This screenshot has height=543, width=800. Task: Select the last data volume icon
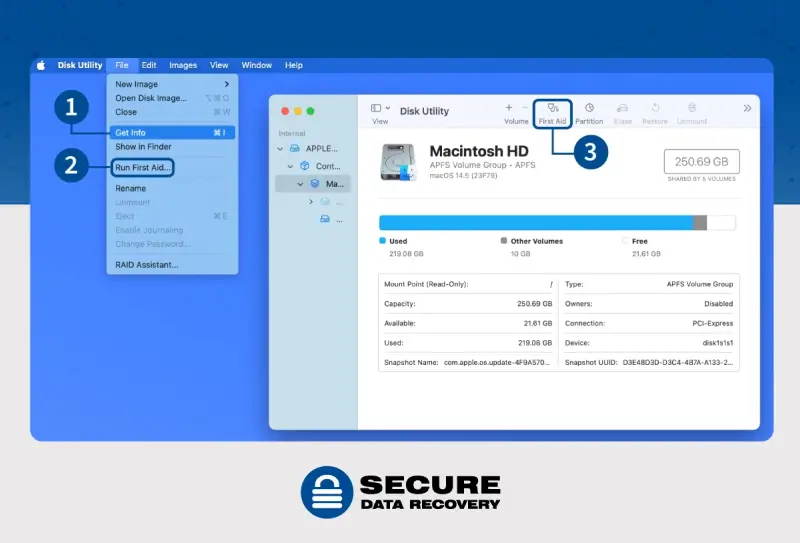pyautogui.click(x=325, y=219)
